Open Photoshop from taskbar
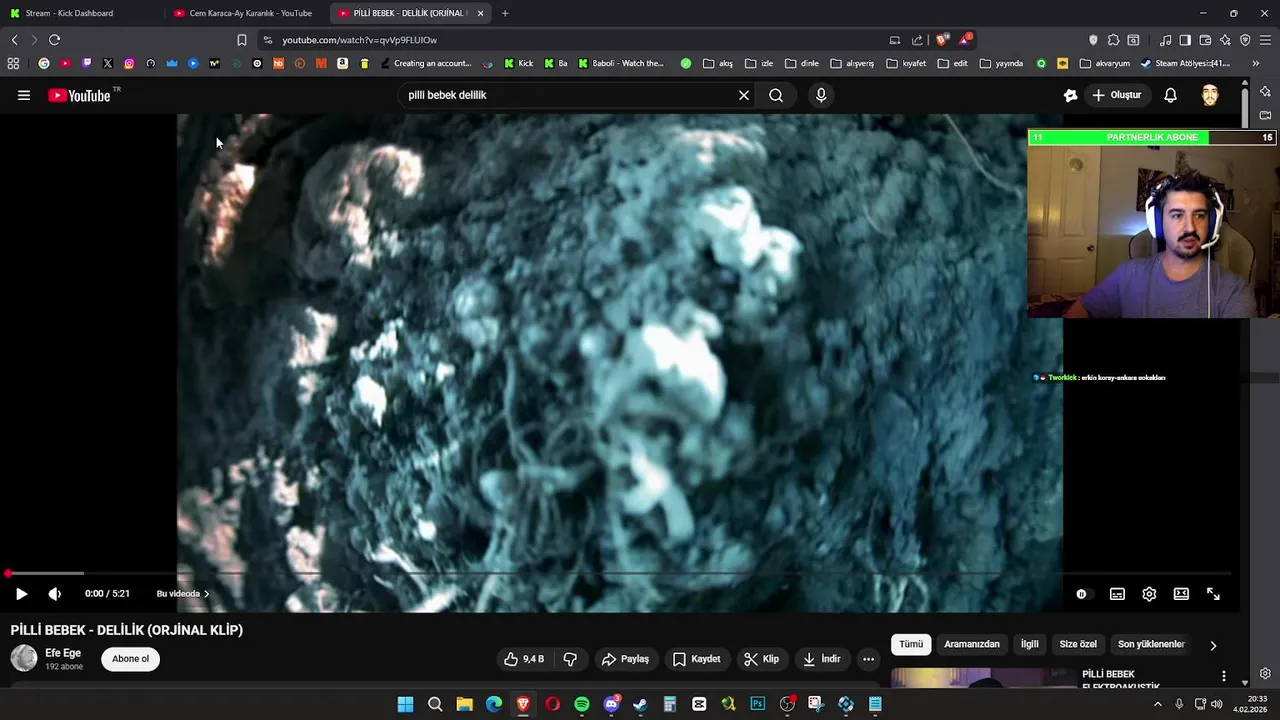1280x720 pixels. 758,704
